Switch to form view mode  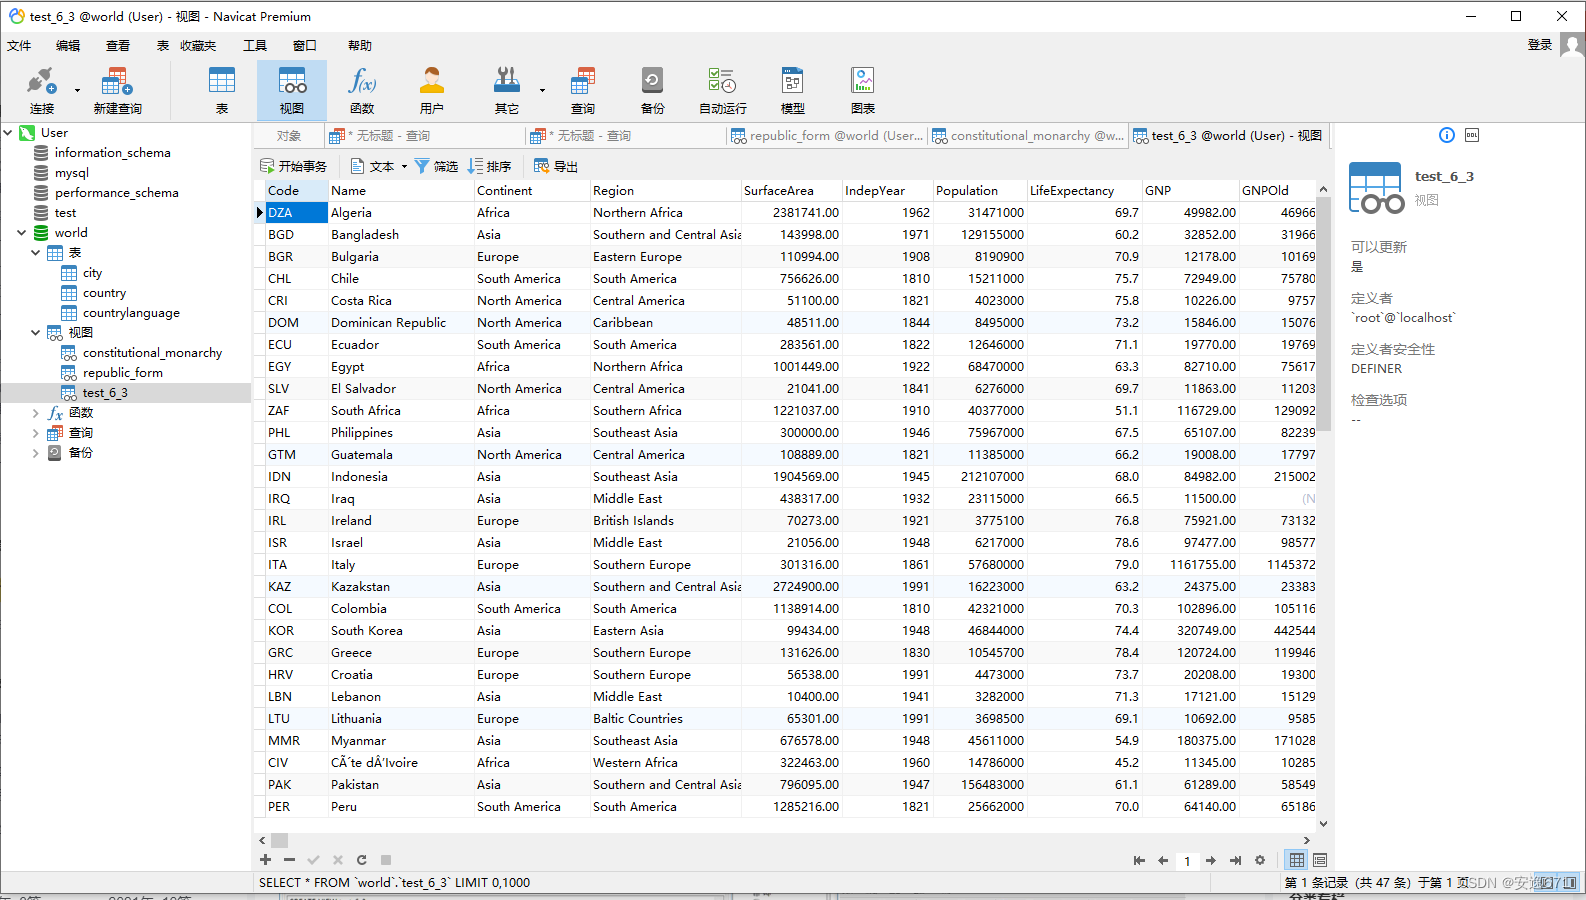click(x=1320, y=860)
